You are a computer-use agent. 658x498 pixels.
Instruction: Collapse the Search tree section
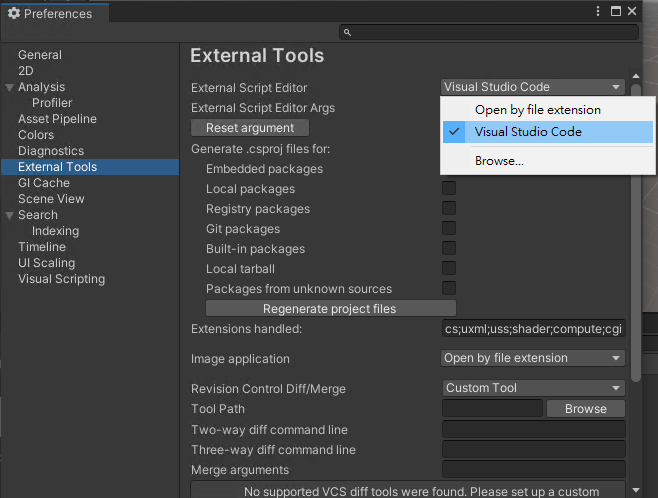(x=10, y=216)
